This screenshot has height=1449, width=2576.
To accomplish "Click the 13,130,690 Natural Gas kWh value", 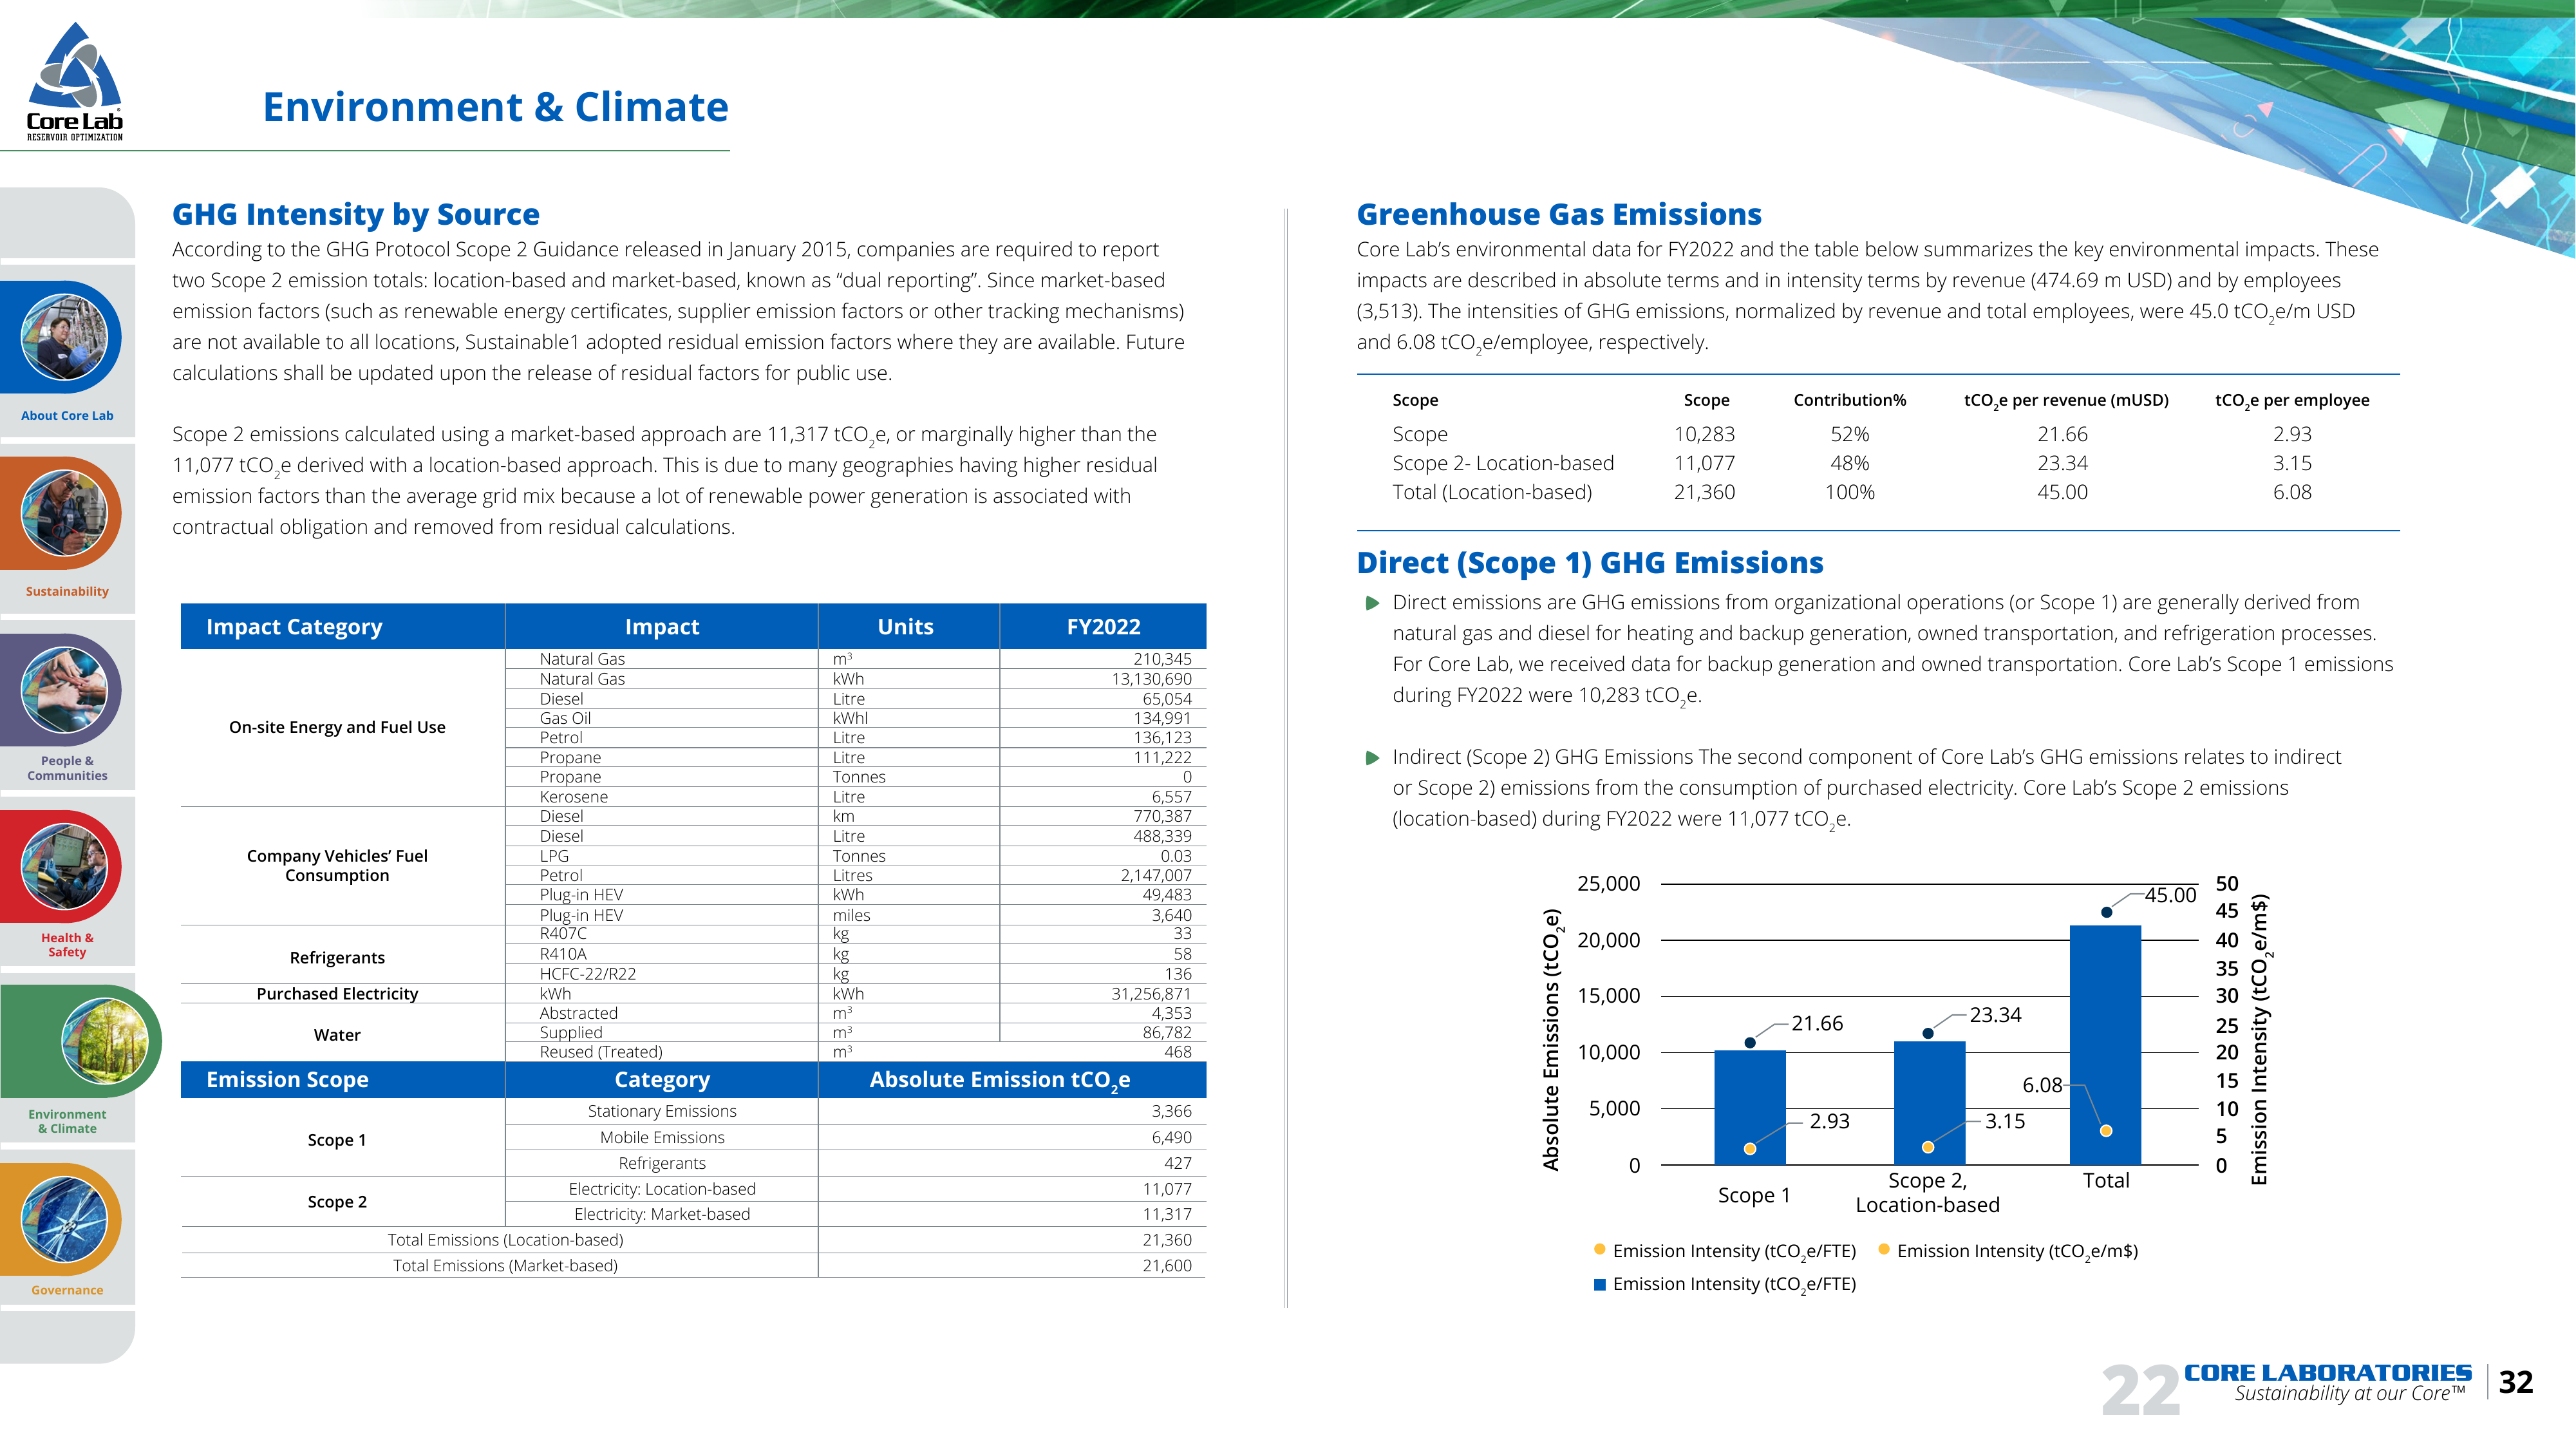I will click(1151, 679).
